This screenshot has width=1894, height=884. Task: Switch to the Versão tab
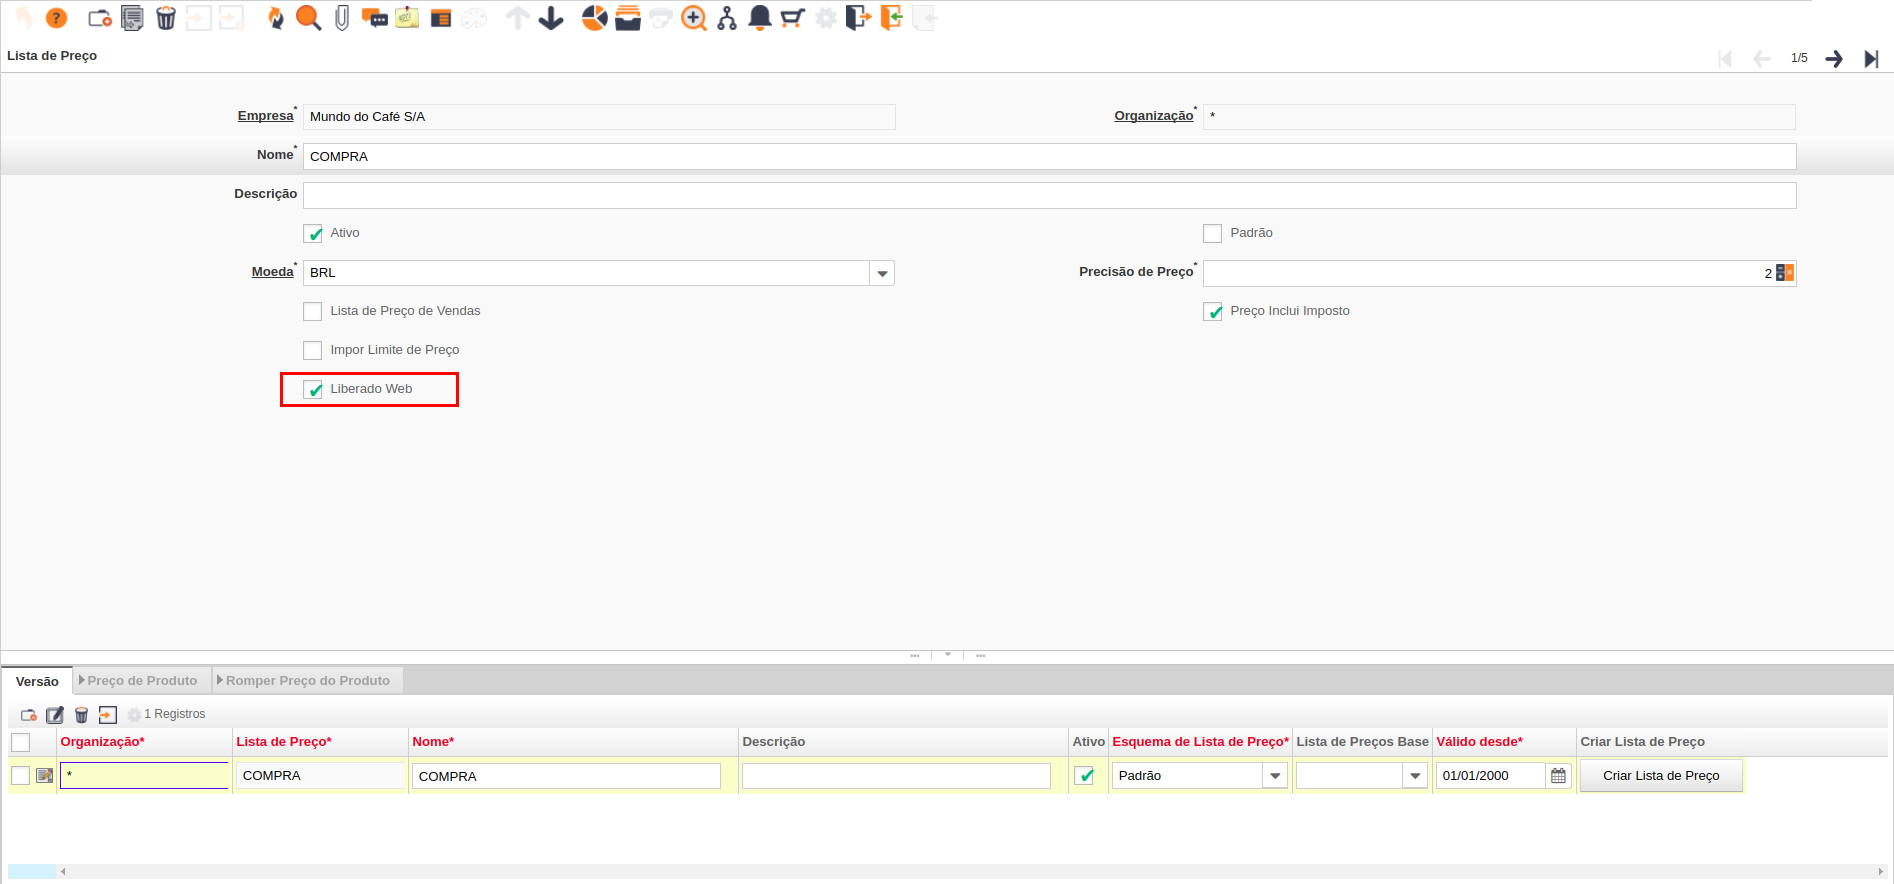click(37, 681)
